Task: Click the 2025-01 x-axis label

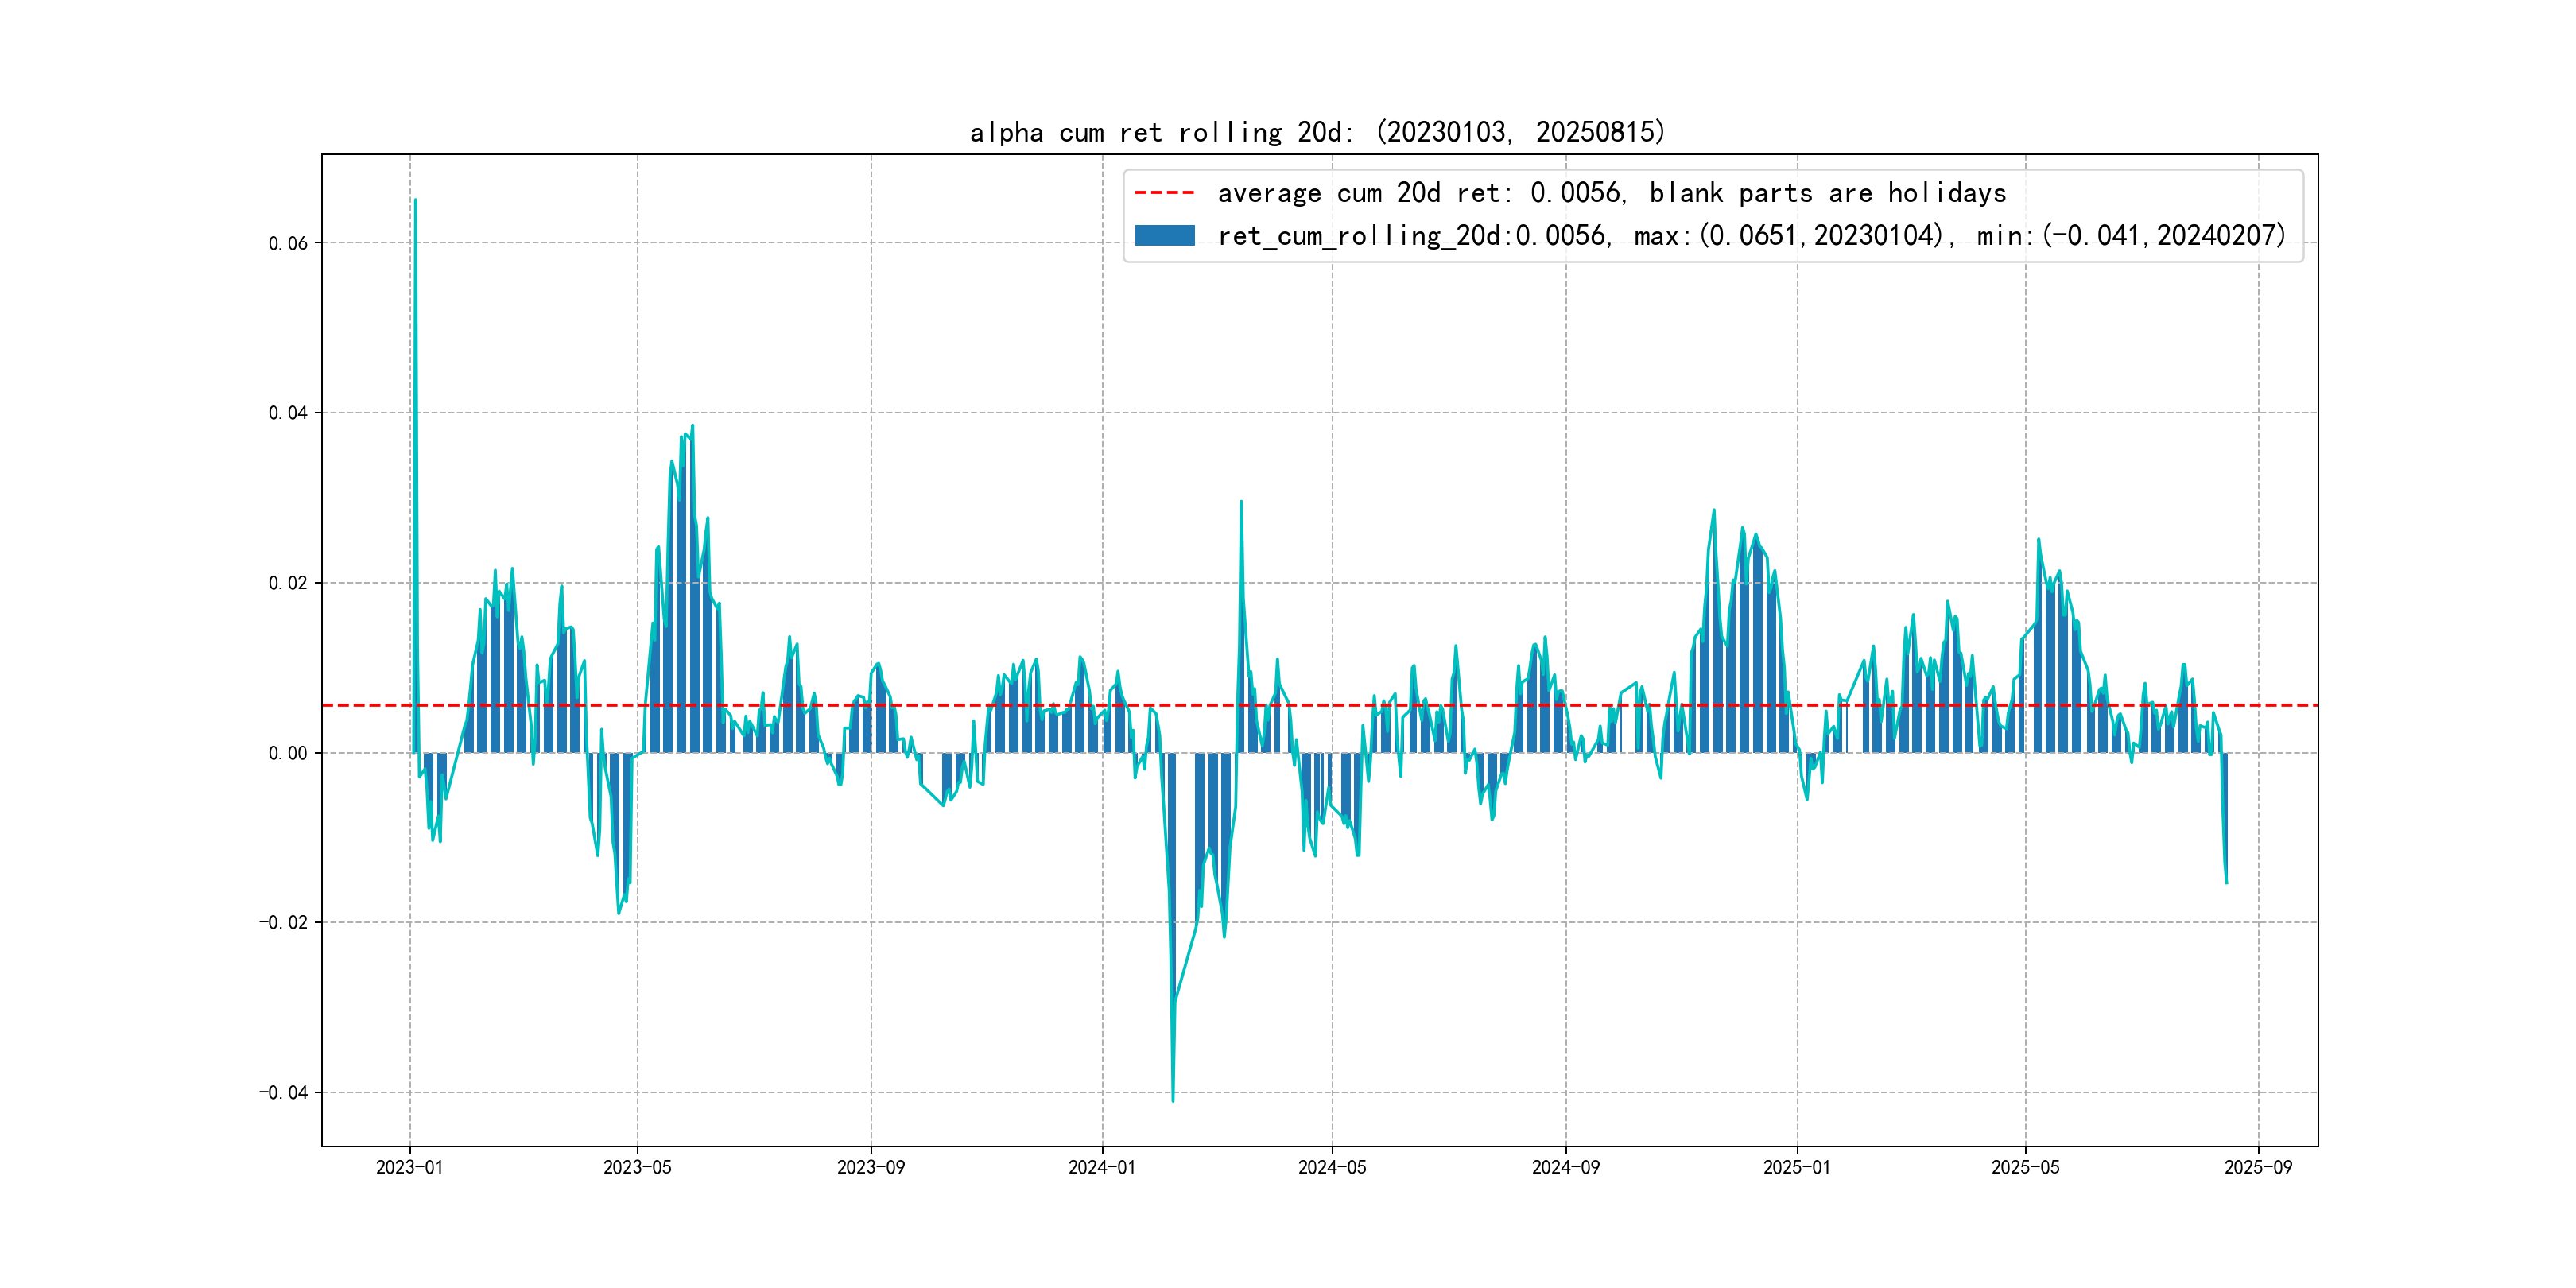Action: click(1796, 1167)
